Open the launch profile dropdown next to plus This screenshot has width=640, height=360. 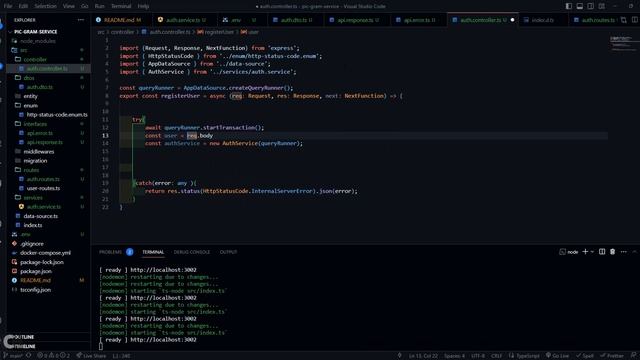(x=592, y=252)
